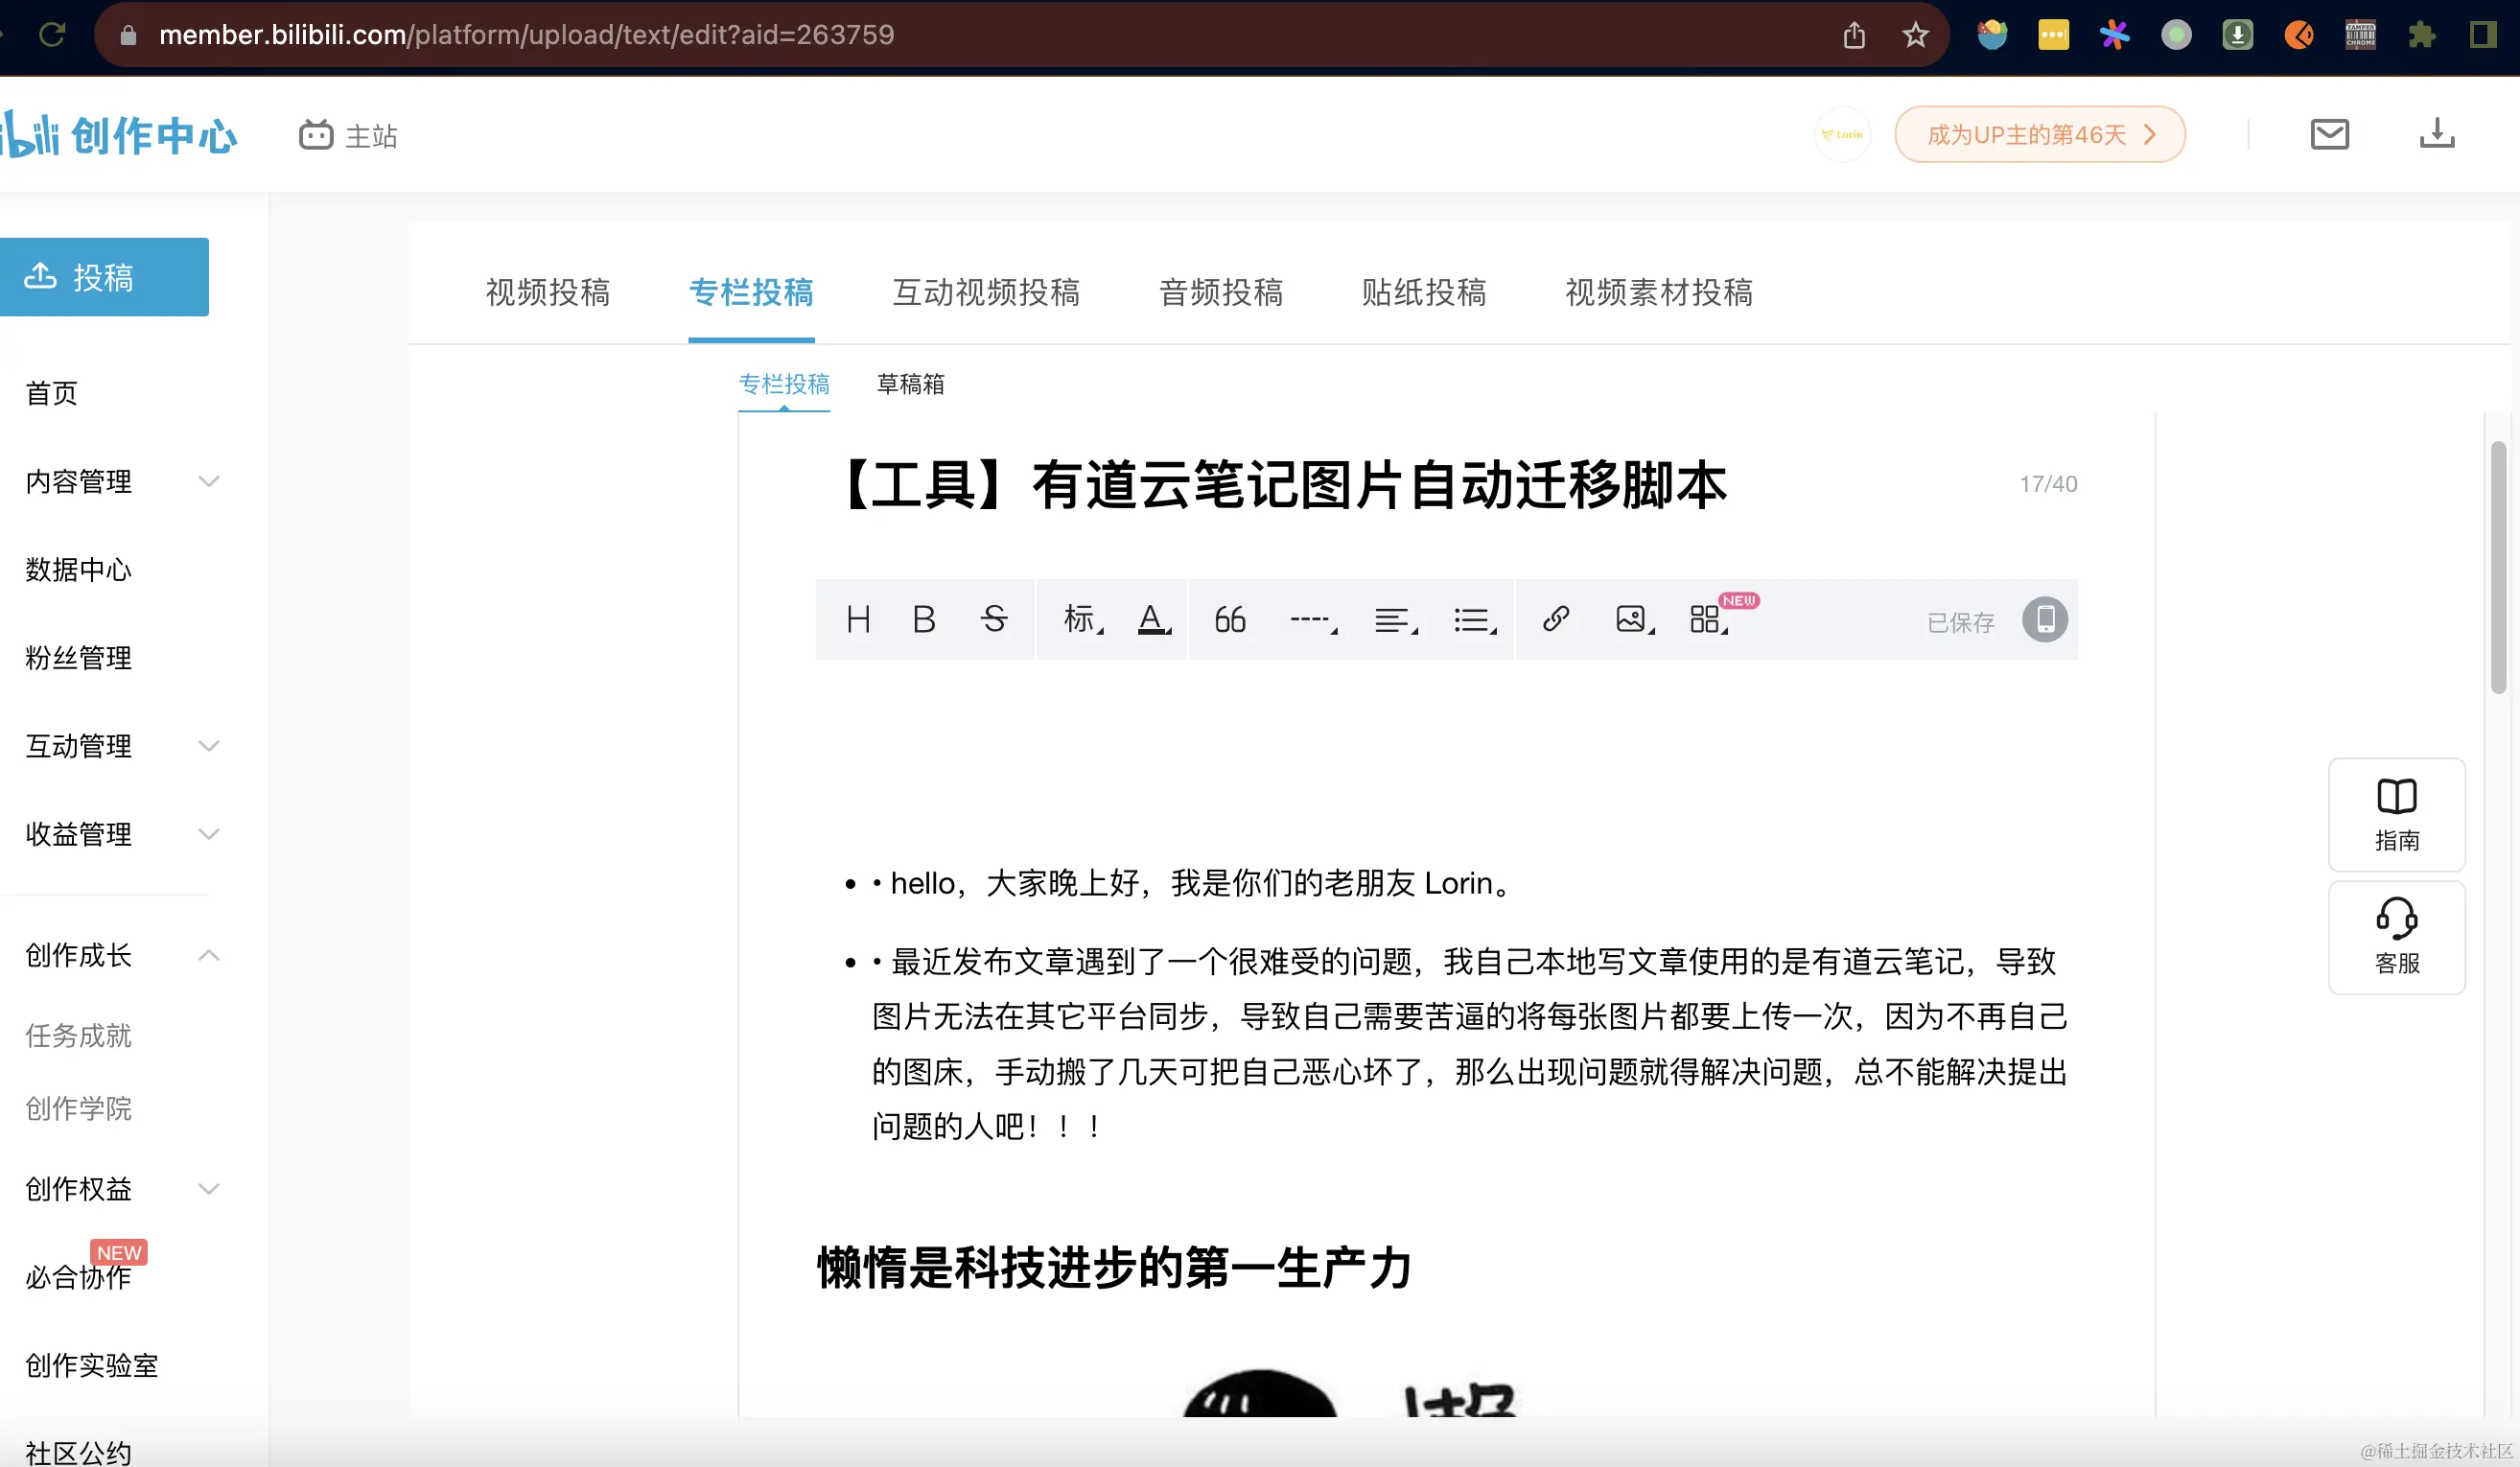The height and width of the screenshot is (1467, 2520).
Task: Open the 指南 guide panel
Action: (x=2397, y=815)
